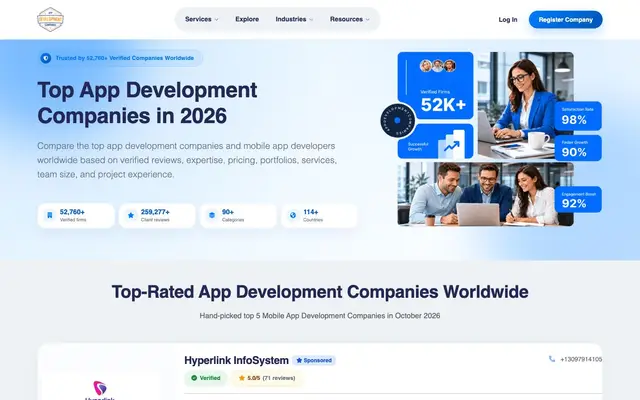Viewport: 640px width, 400px height.
Task: Expand the Resources menu
Action: click(x=349, y=19)
